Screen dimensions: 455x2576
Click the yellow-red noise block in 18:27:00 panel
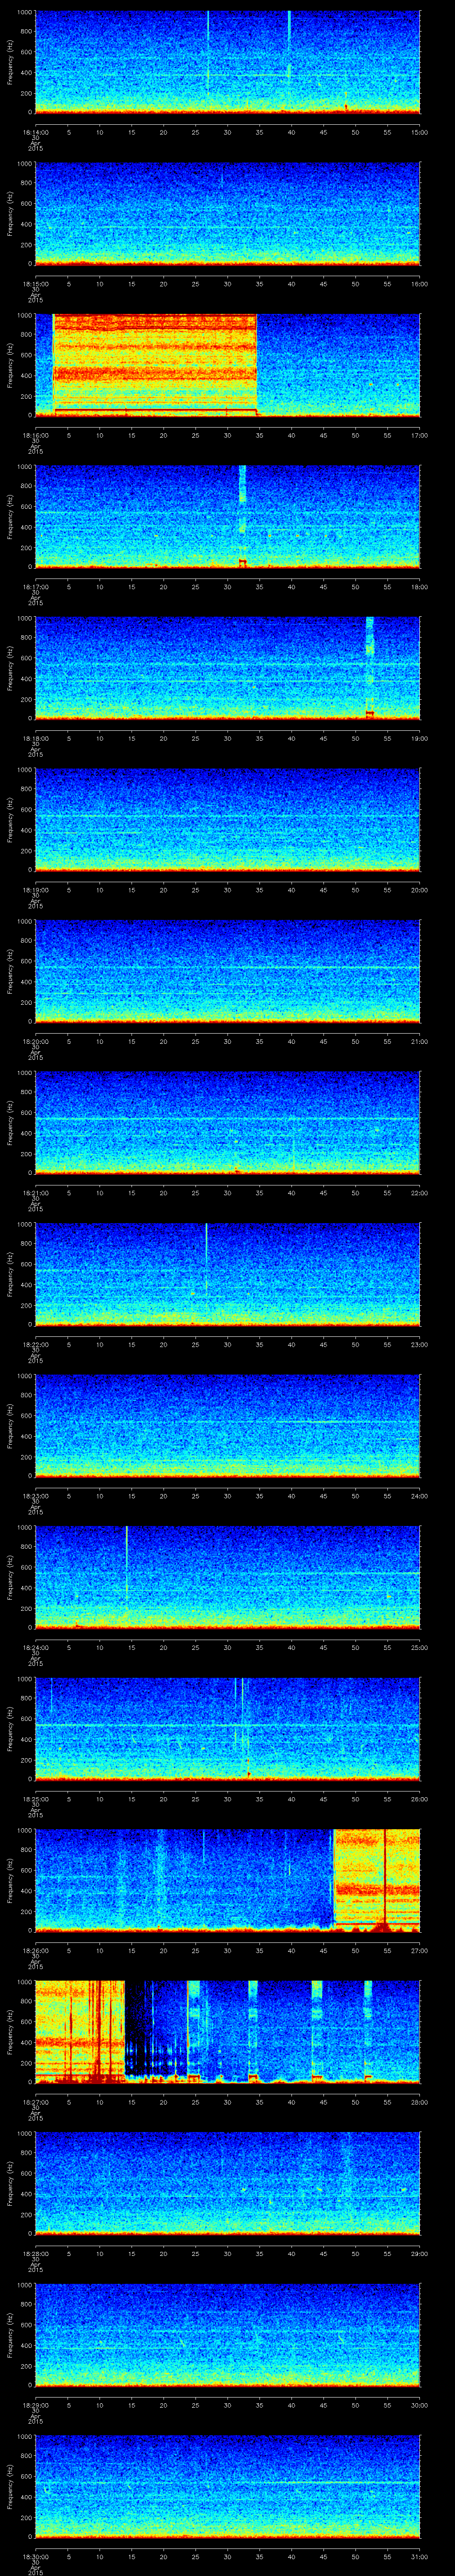tap(80, 2030)
